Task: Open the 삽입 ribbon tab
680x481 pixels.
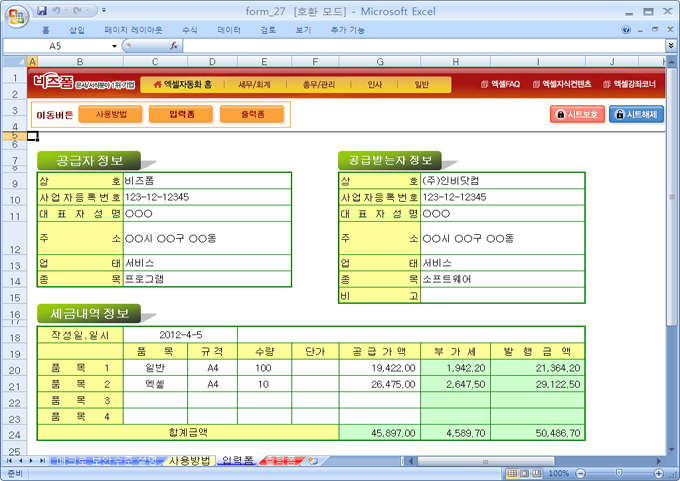Action: (77, 30)
